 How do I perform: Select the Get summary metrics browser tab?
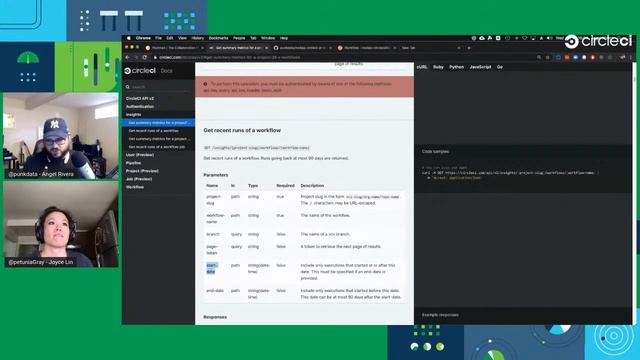238,48
